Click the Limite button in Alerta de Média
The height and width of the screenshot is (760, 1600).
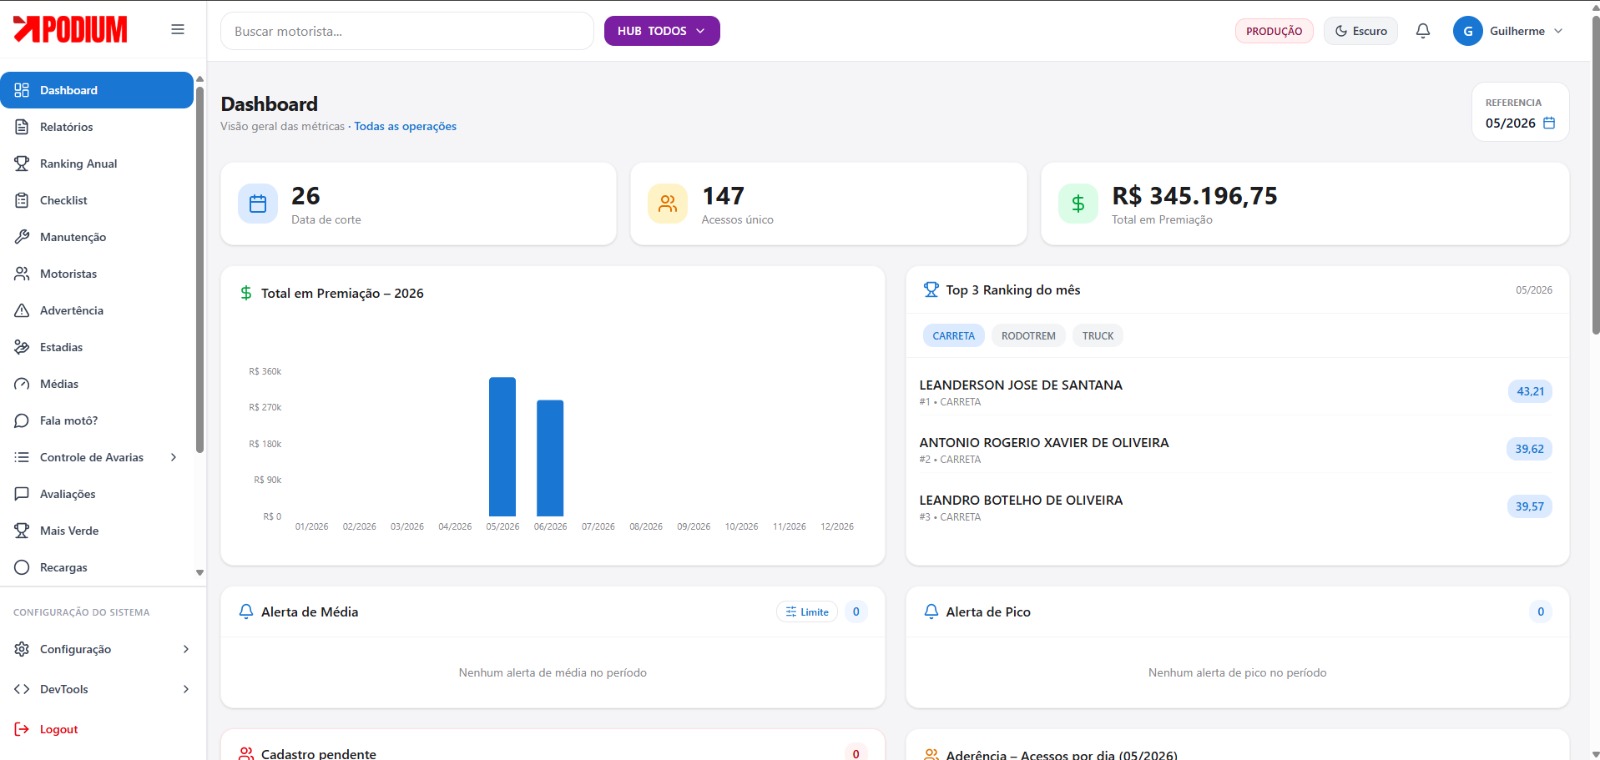pyautogui.click(x=807, y=612)
